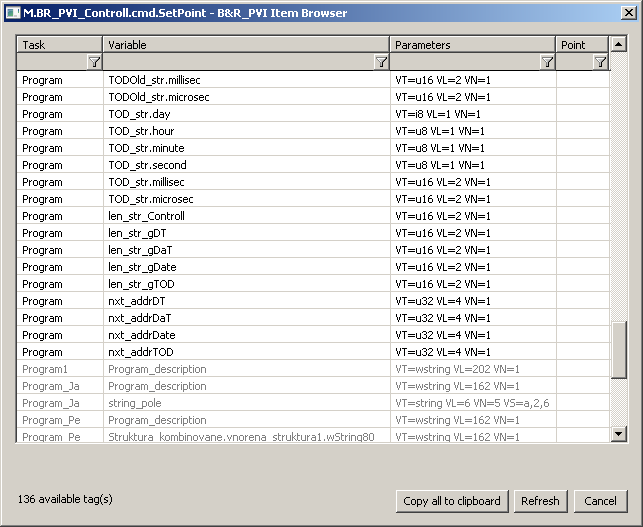Open the Variable column filter funnel
This screenshot has width=643, height=527.
point(381,62)
